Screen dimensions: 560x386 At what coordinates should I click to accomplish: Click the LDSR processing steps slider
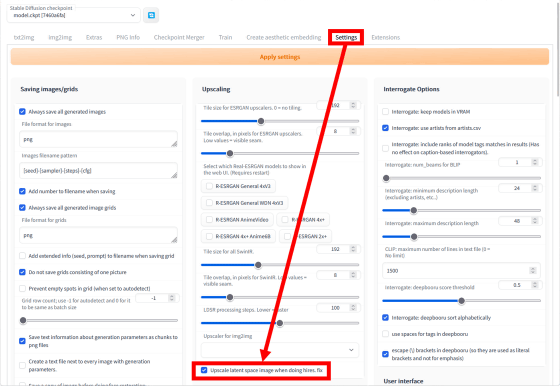[280, 323]
